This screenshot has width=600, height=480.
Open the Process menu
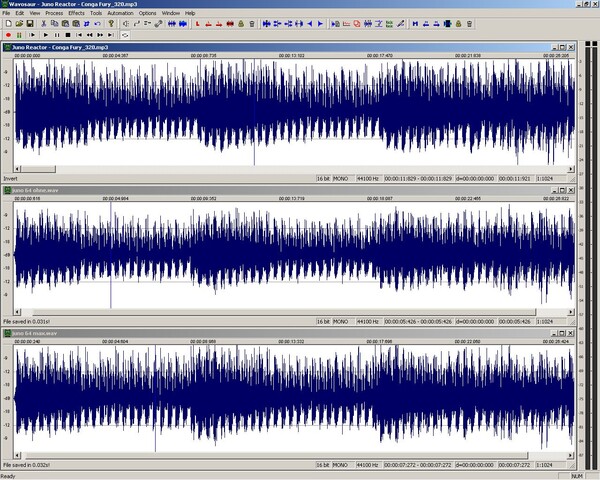click(x=54, y=13)
